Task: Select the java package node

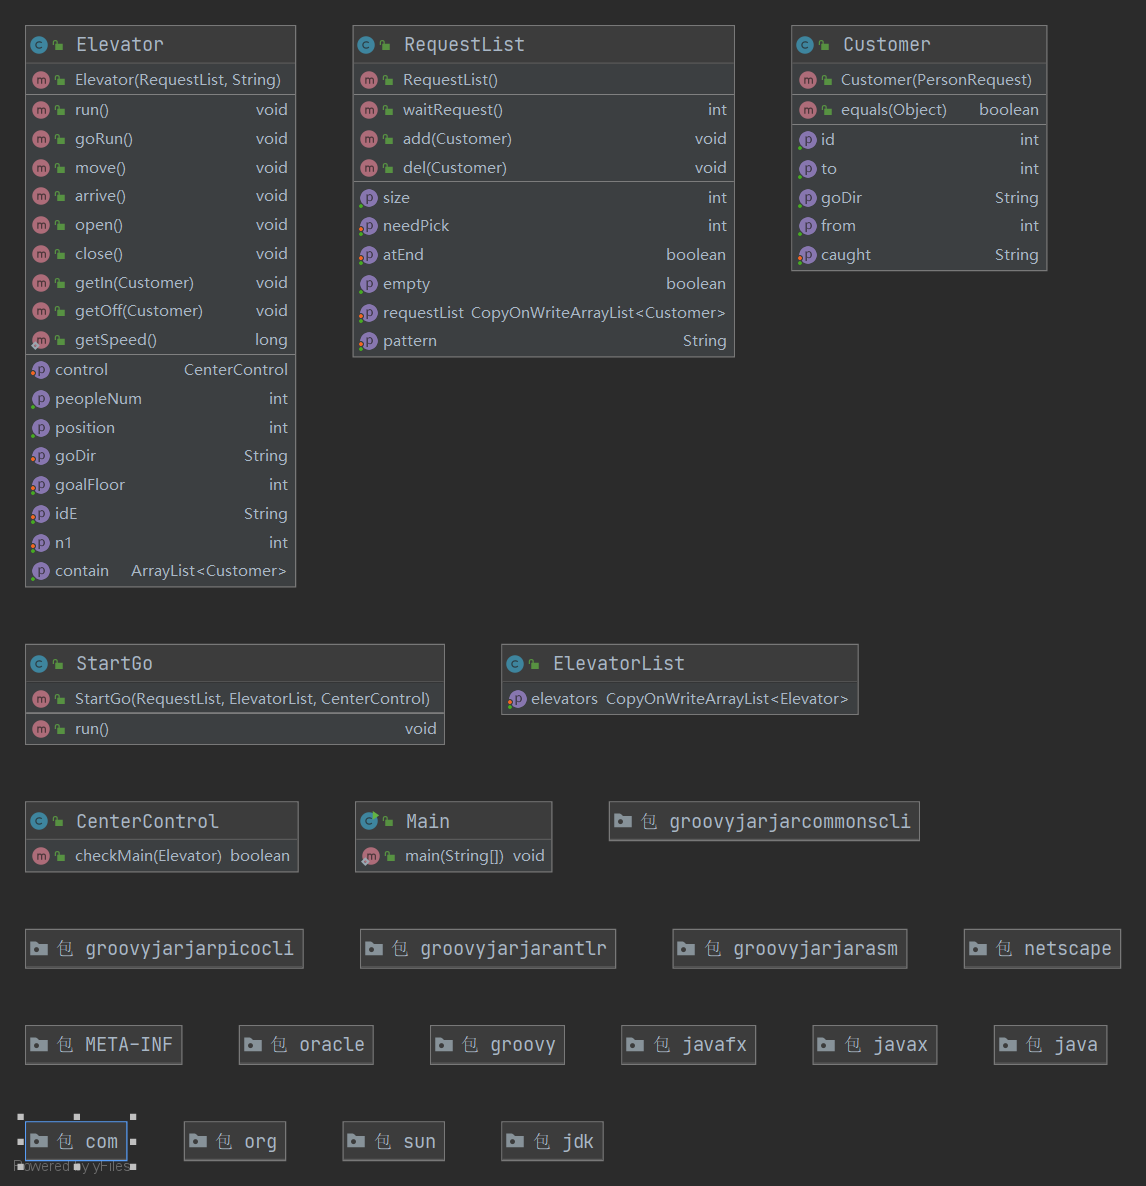Action: pos(1050,1045)
